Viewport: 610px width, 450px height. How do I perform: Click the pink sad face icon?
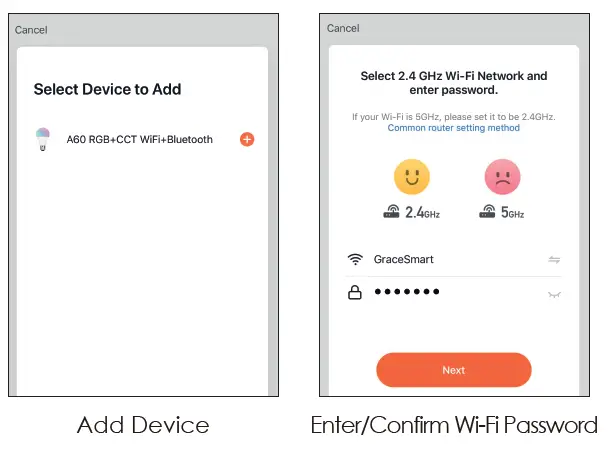coord(502,177)
